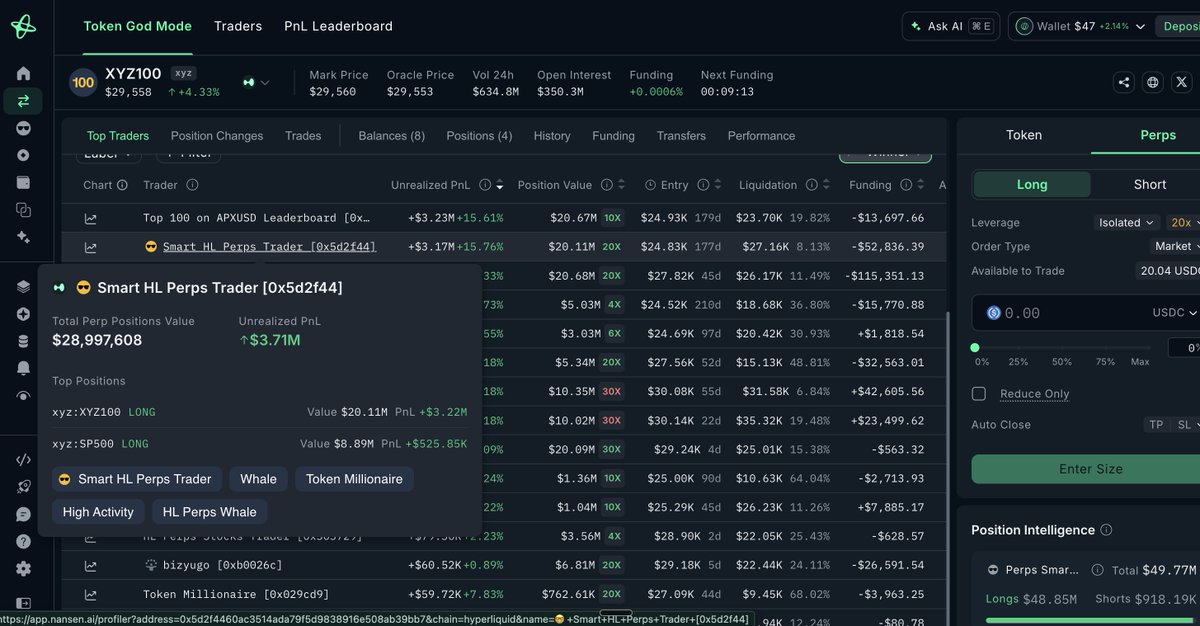The width and height of the screenshot is (1200, 626).
Task: Click the table vertical scrollbar
Action: pyautogui.click(x=947, y=460)
